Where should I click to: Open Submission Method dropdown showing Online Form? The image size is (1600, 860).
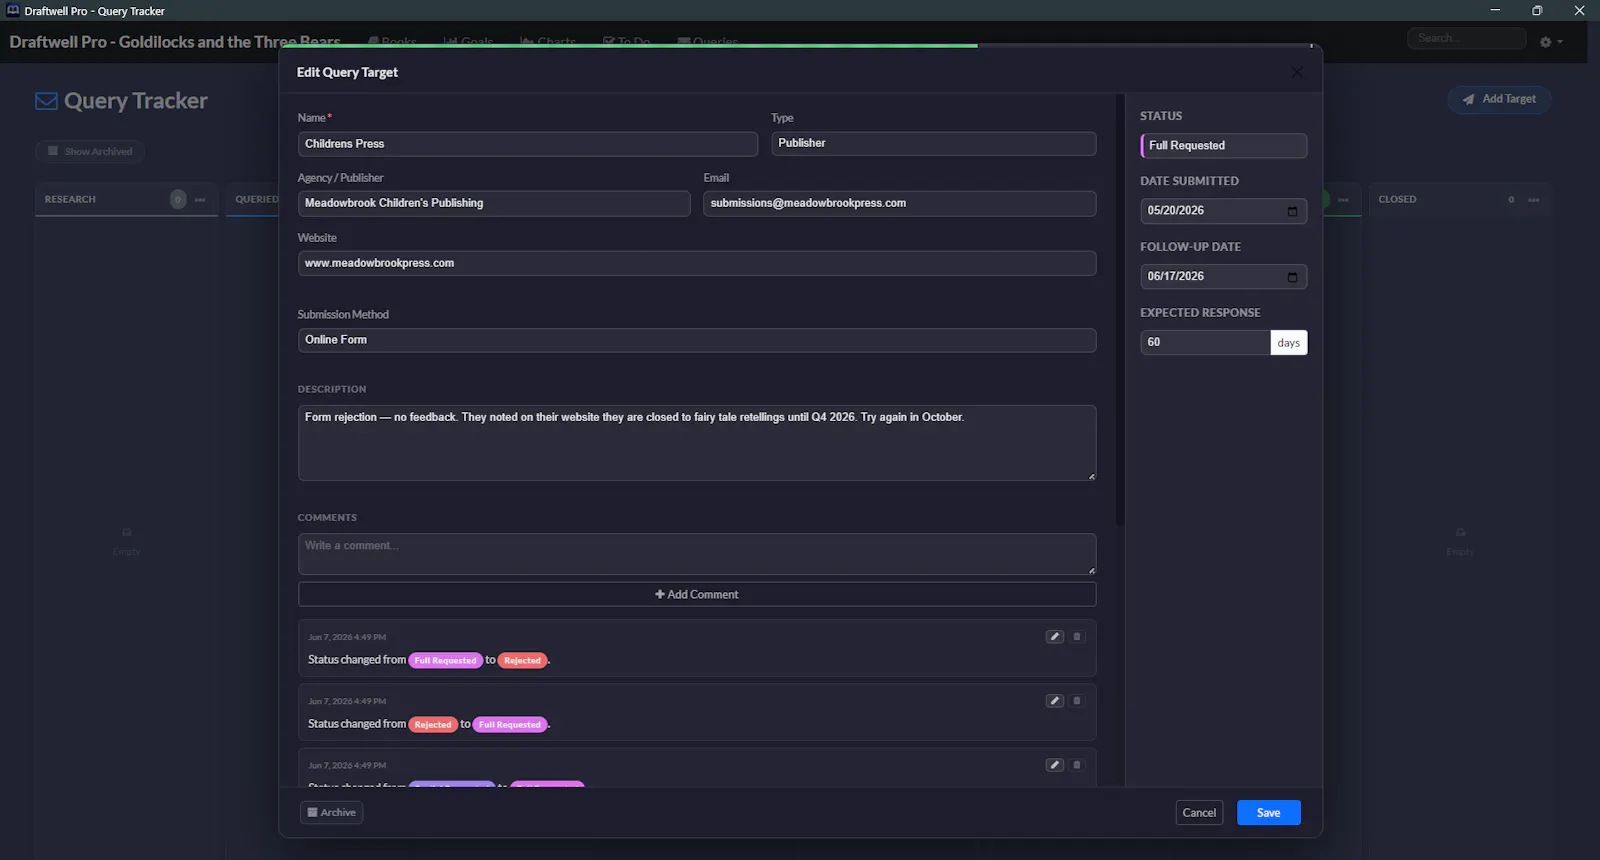click(696, 340)
